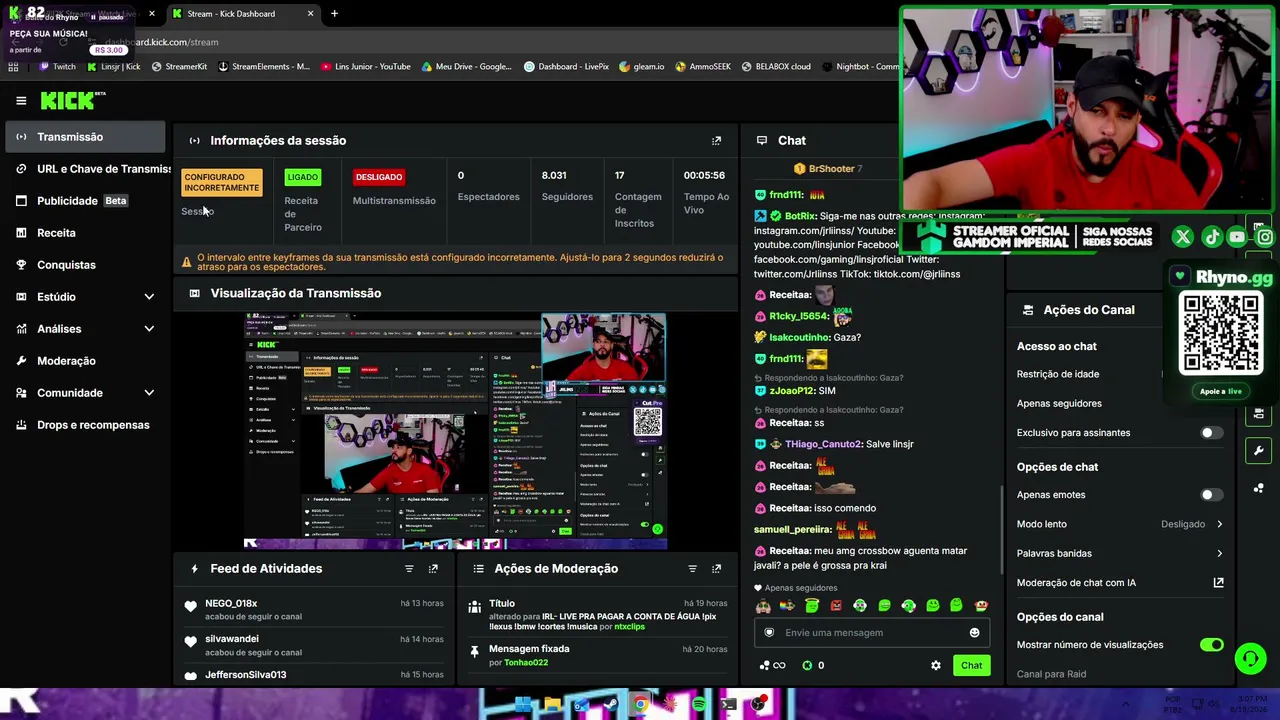Click the green Kicks balance icon
The image size is (1280, 720).
[807, 666]
